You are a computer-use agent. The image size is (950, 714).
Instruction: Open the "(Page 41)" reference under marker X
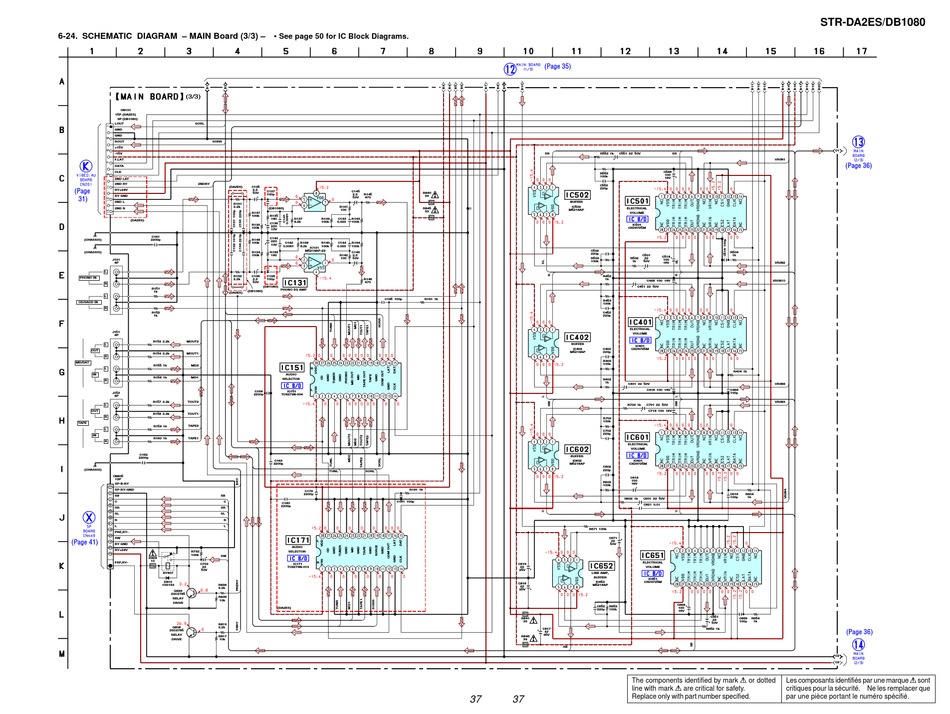coord(85,542)
